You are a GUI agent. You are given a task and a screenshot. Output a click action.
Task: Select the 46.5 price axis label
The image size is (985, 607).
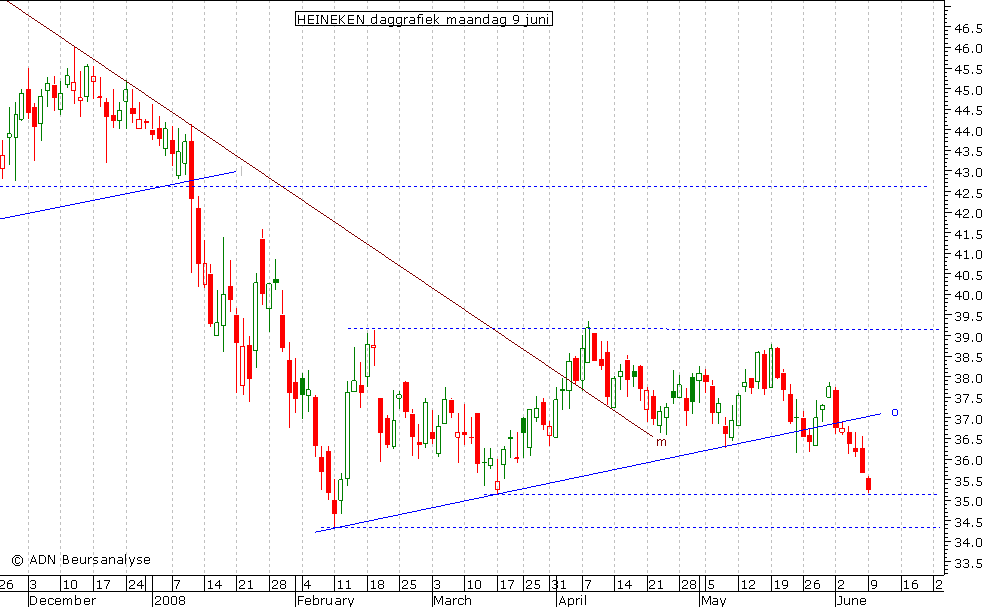[x=968, y=29]
